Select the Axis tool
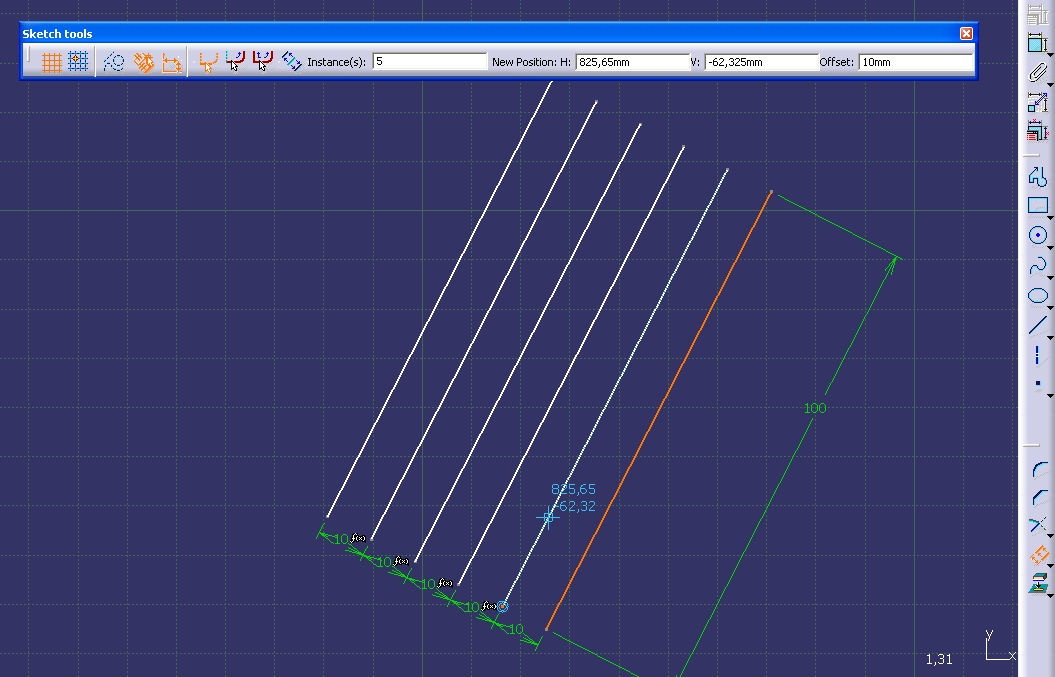The width and height of the screenshot is (1055, 677). tap(1038, 355)
